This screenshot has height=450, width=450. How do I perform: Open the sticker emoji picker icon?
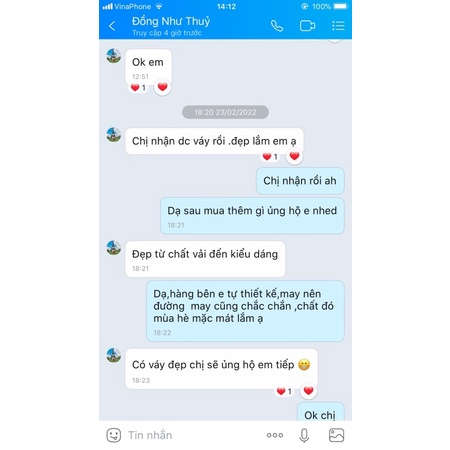[114, 435]
